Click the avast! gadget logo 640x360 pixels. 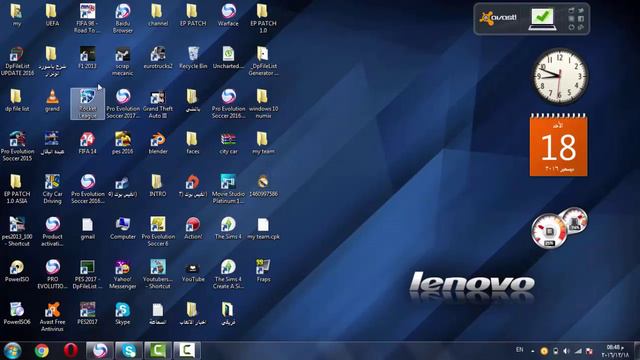click(x=498, y=18)
